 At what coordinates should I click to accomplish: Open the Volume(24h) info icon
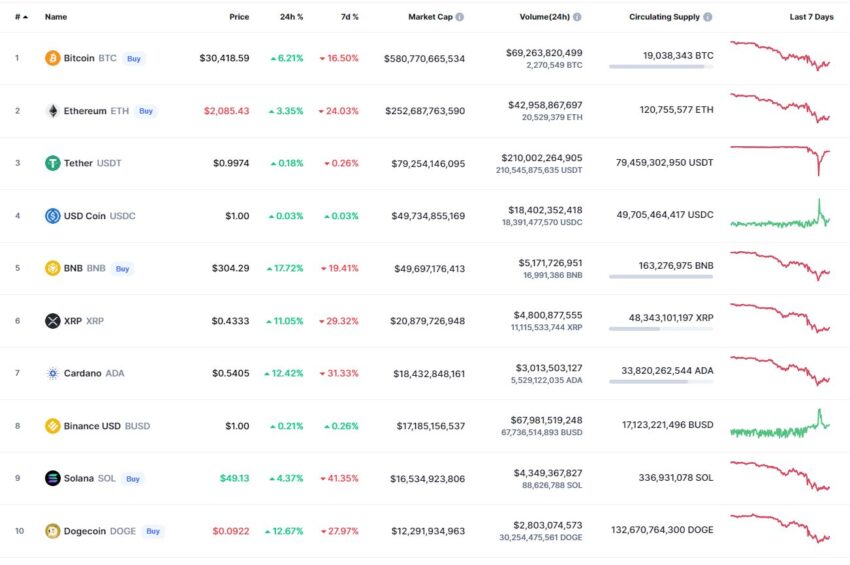click(x=577, y=17)
